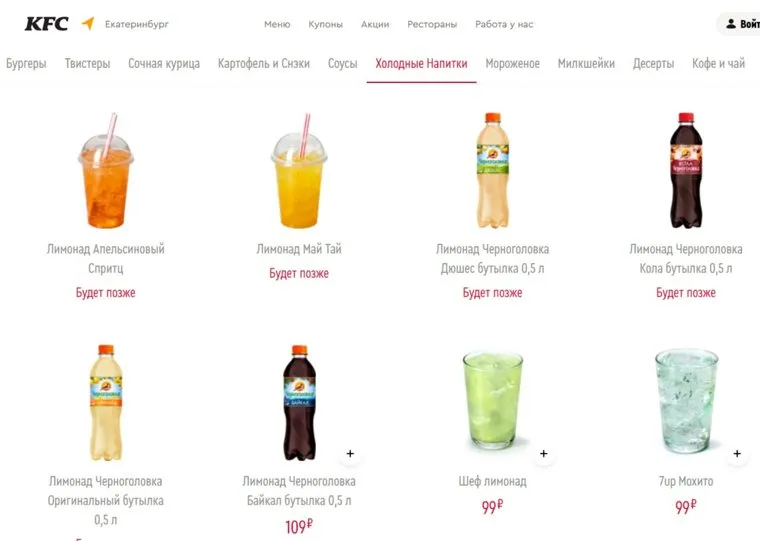
Task: Go to Купоны page
Action: click(x=325, y=24)
